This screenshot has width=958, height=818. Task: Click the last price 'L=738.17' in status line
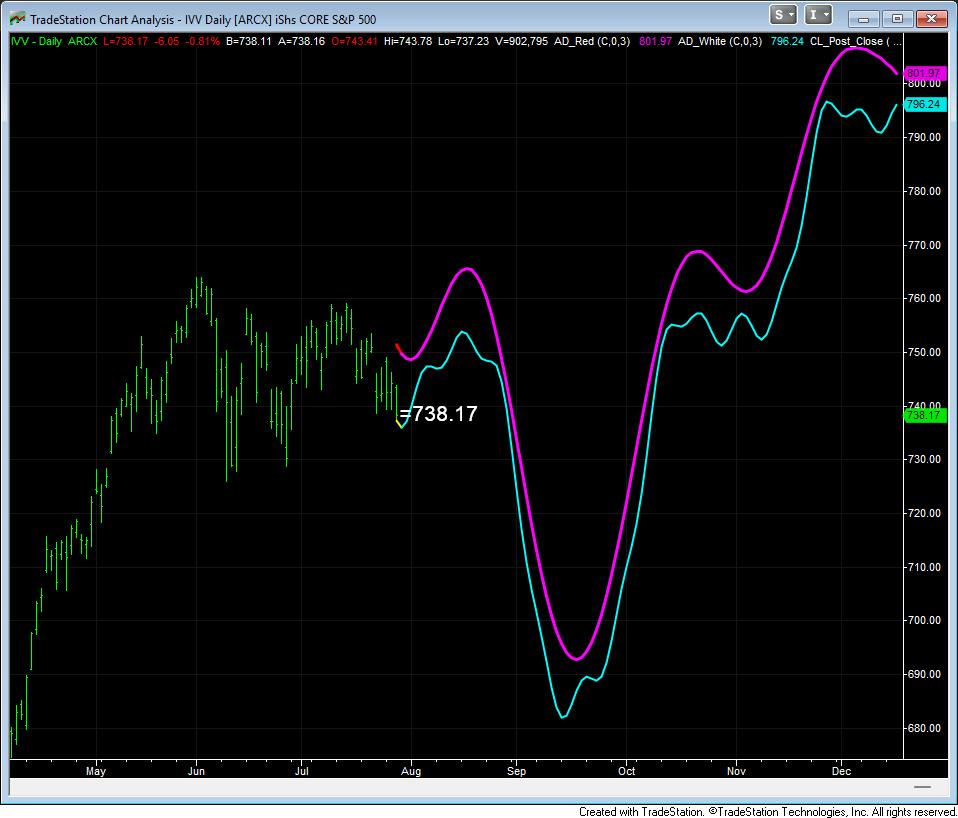tap(125, 42)
